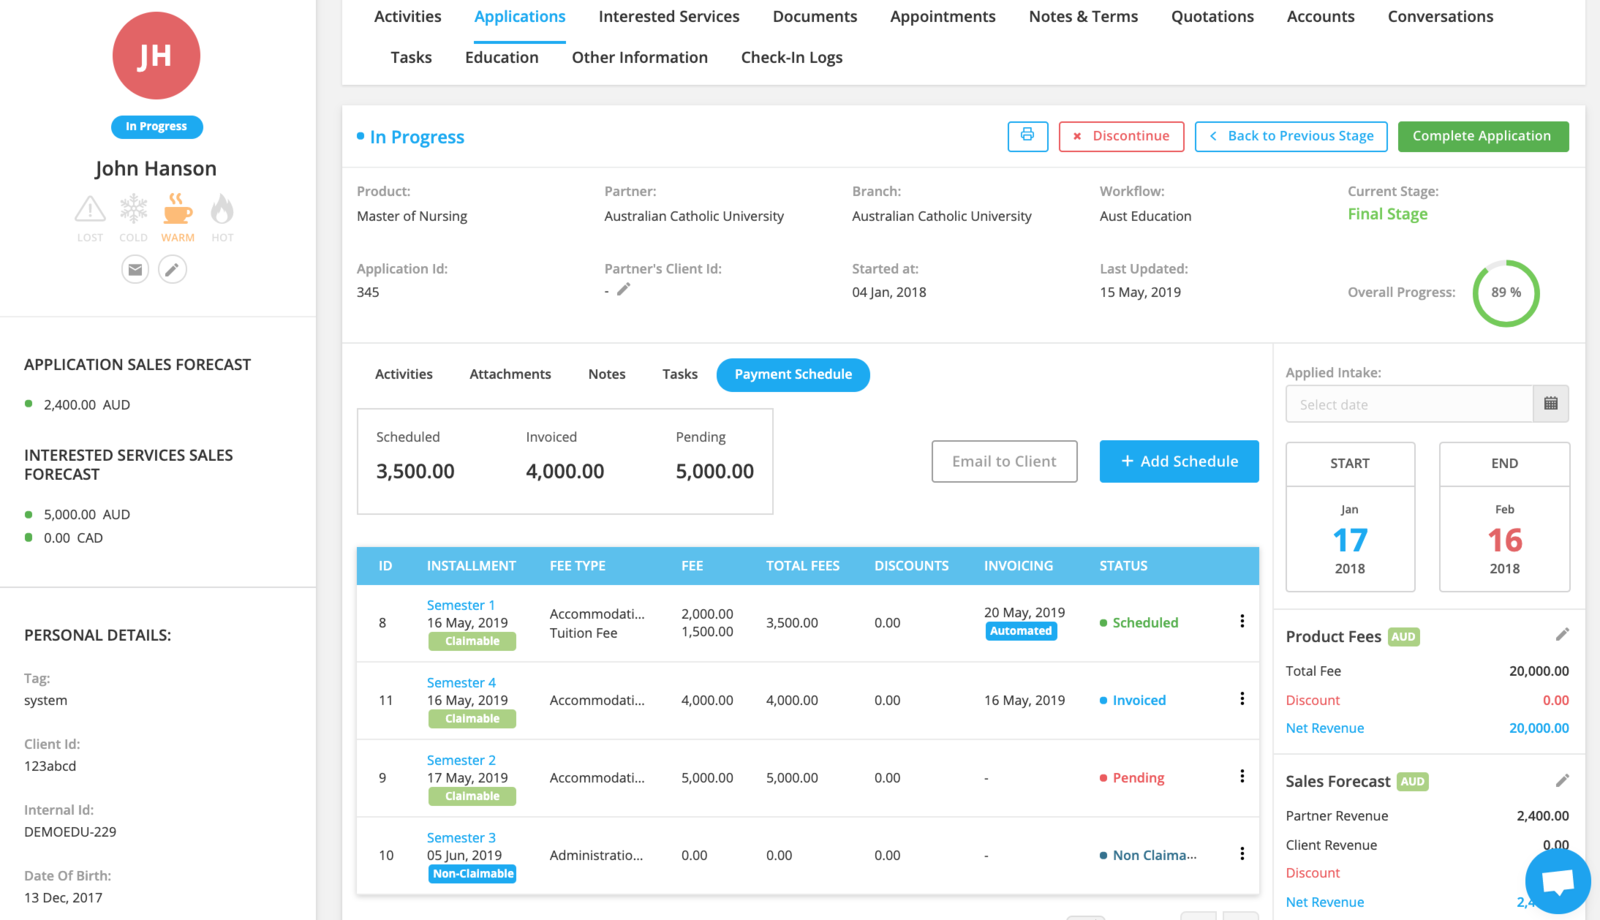1600x920 pixels.
Task: Mark the lead temperature as Hot
Action: point(221,211)
